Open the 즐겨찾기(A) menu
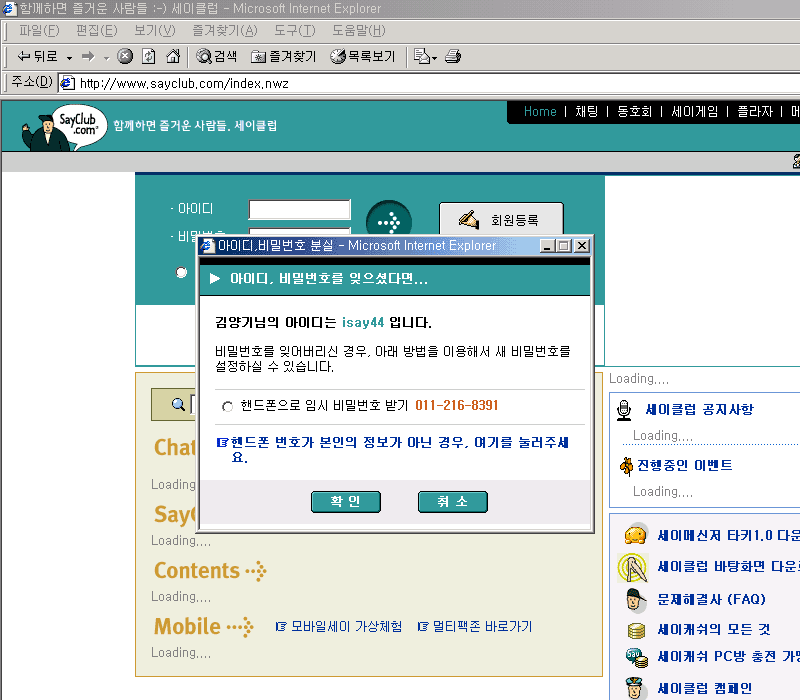Viewport: 800px width, 700px height. tap(224, 31)
